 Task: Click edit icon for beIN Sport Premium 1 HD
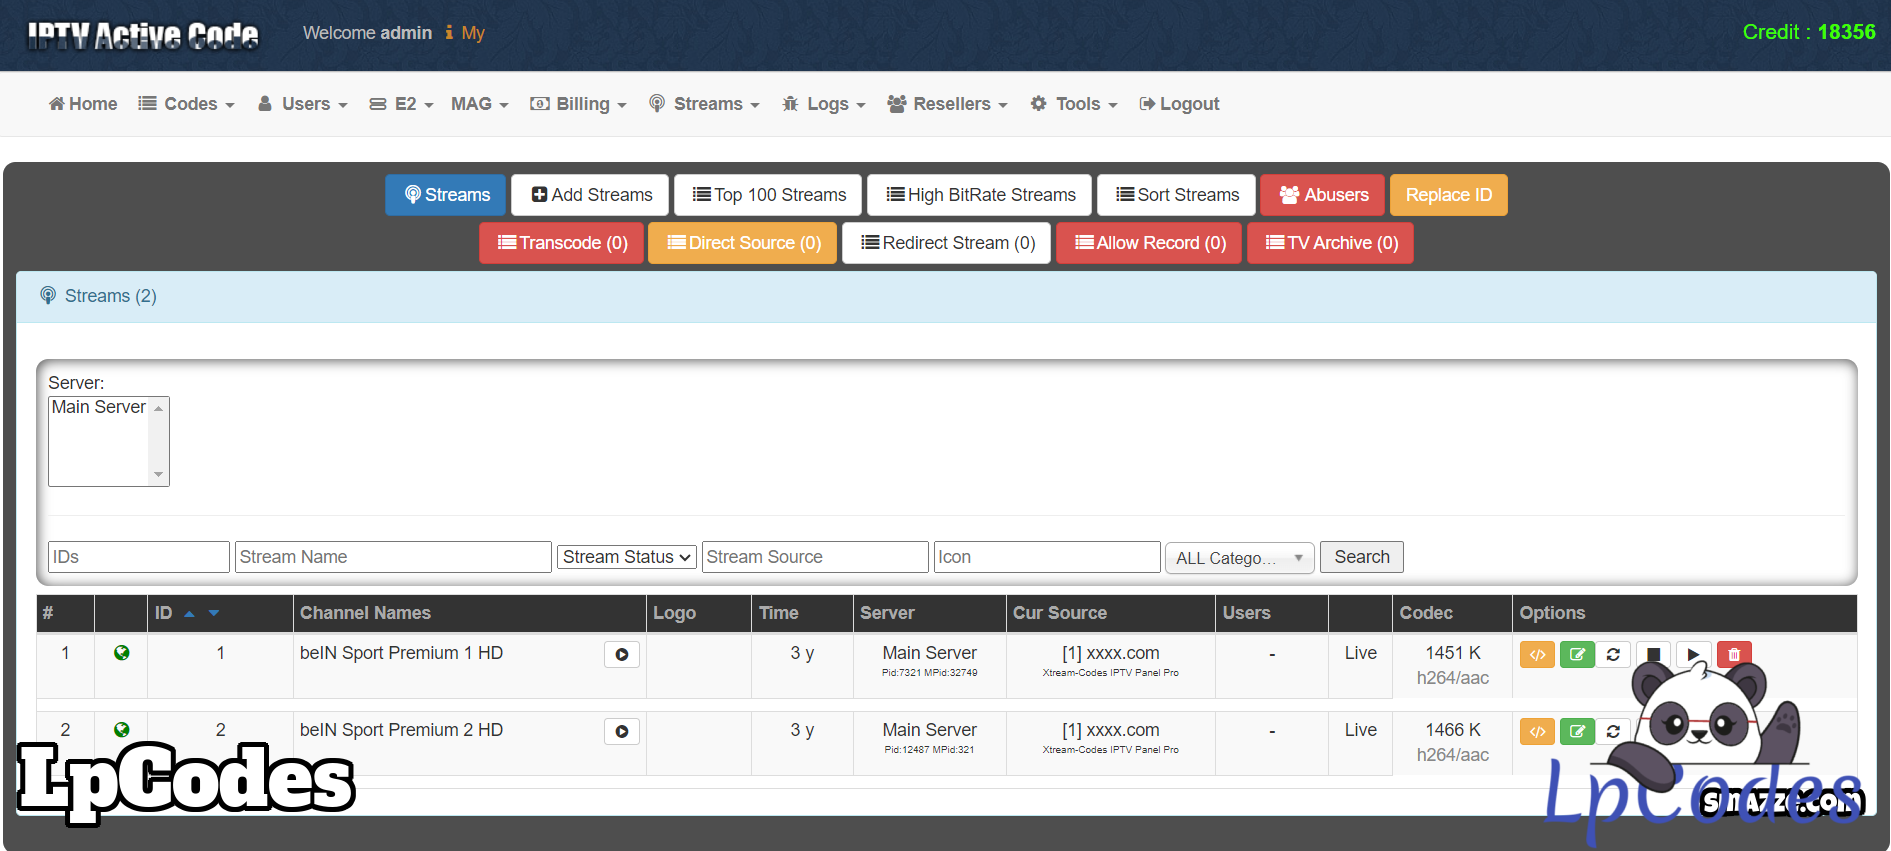(x=1577, y=655)
